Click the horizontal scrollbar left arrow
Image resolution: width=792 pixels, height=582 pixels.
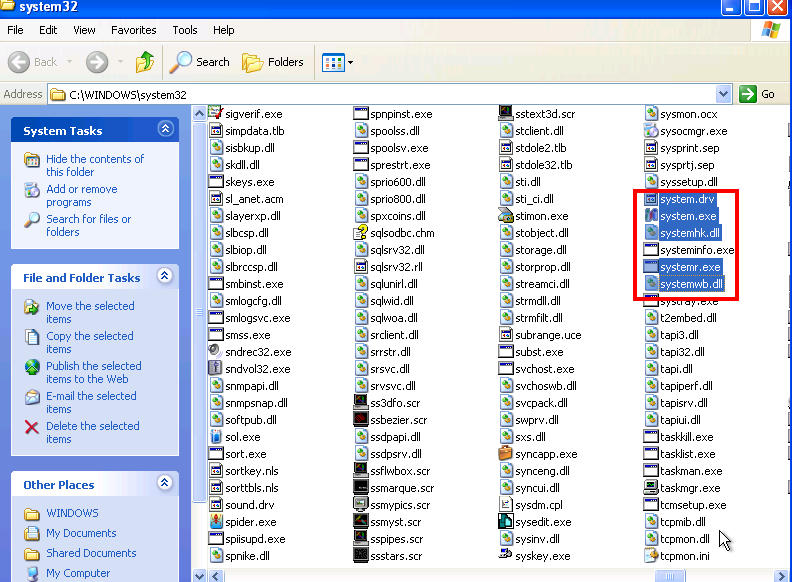tap(216, 576)
